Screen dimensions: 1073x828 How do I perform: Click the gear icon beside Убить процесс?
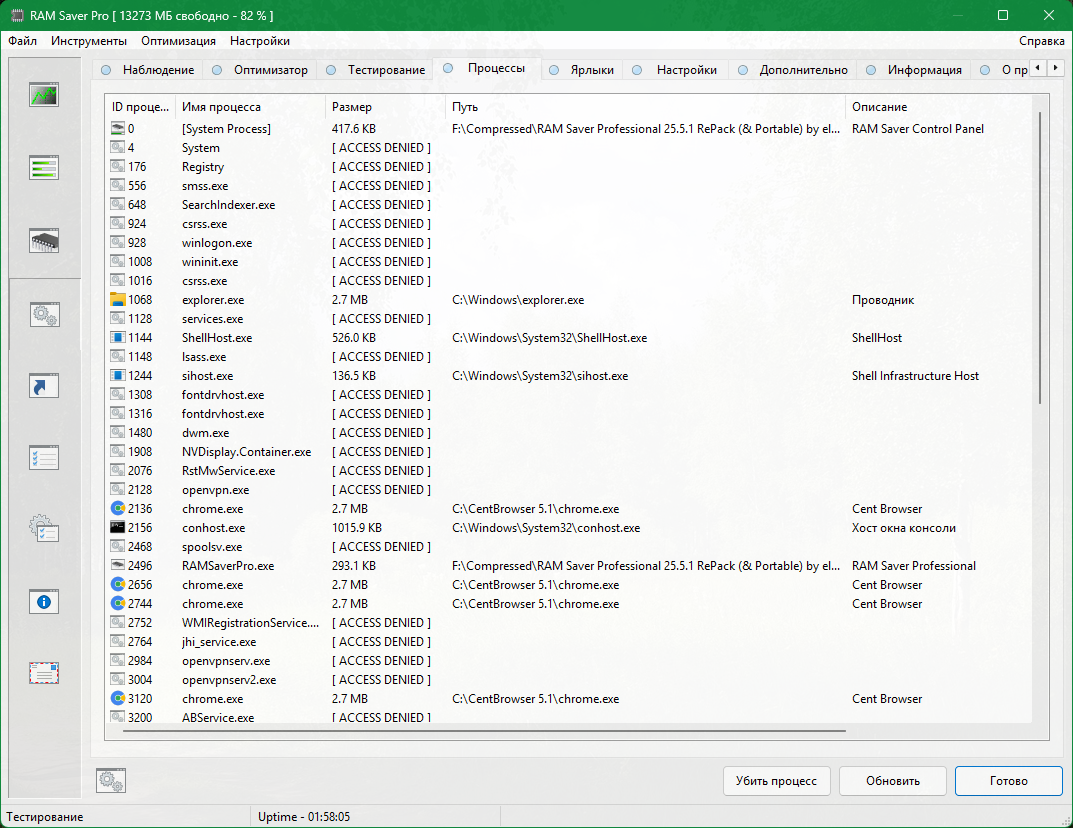click(111, 780)
